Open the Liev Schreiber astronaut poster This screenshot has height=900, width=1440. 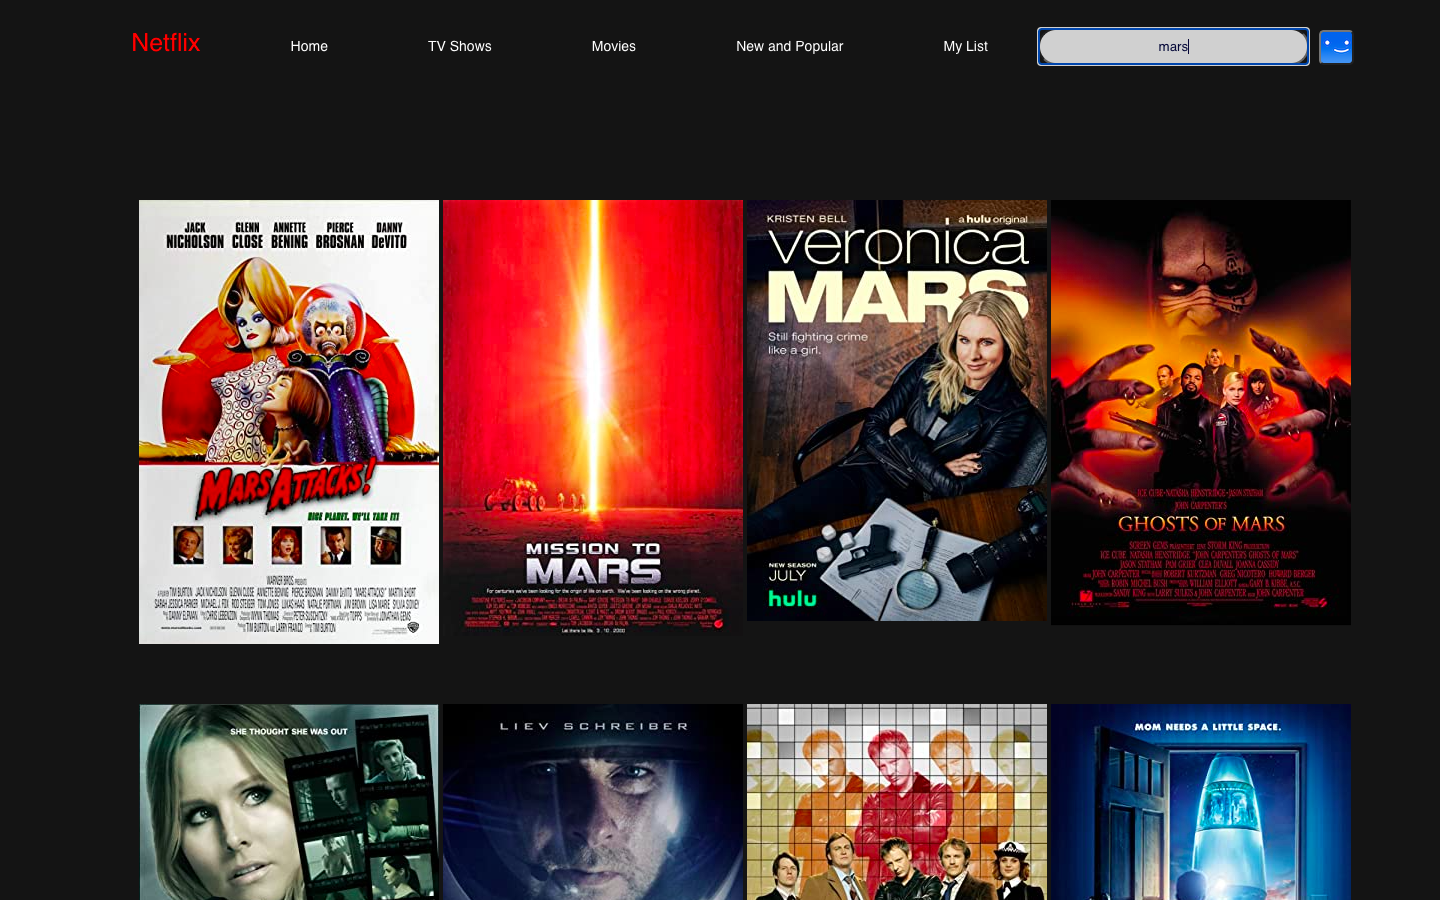point(593,802)
